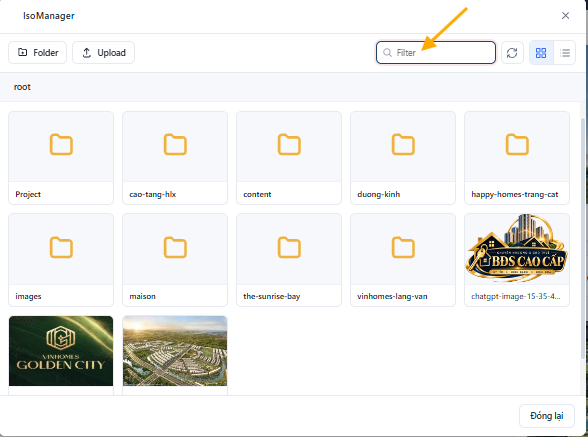Open the maison folder
The image size is (588, 437).
[175, 260]
